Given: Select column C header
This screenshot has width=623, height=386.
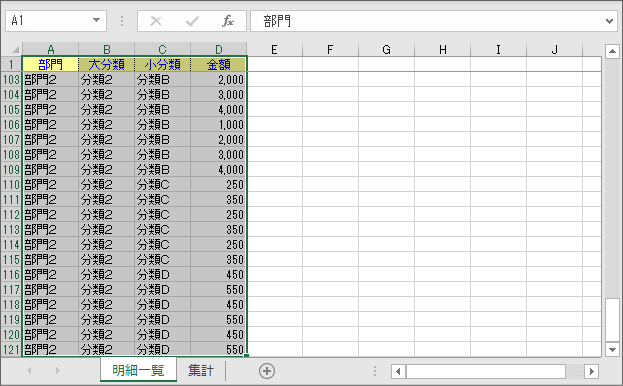Looking at the screenshot, I should tap(163, 50).
